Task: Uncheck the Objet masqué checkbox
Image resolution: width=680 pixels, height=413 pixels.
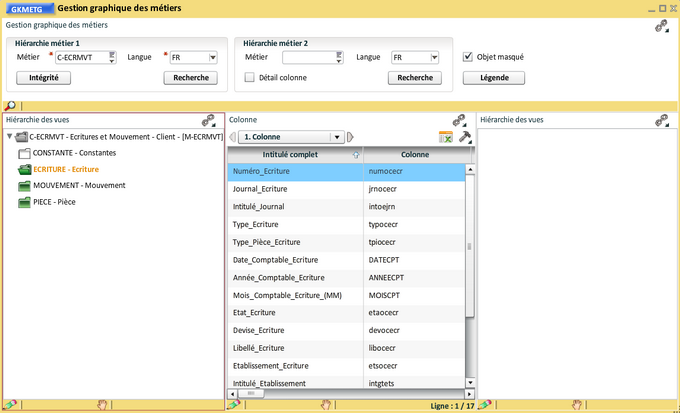Action: point(468,57)
